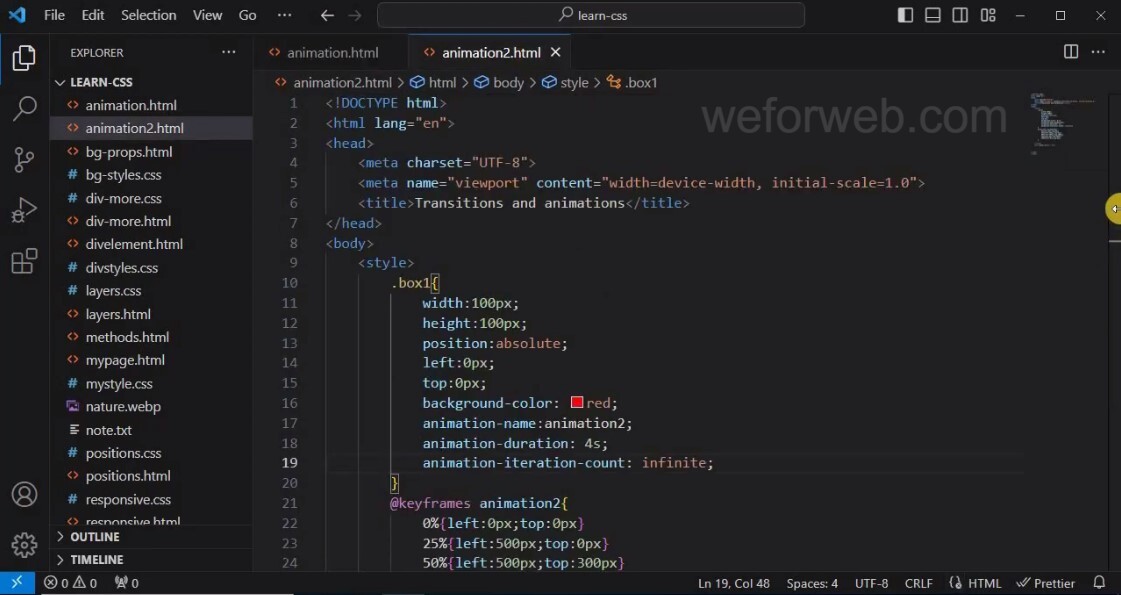Open the Selection menu

click(148, 15)
